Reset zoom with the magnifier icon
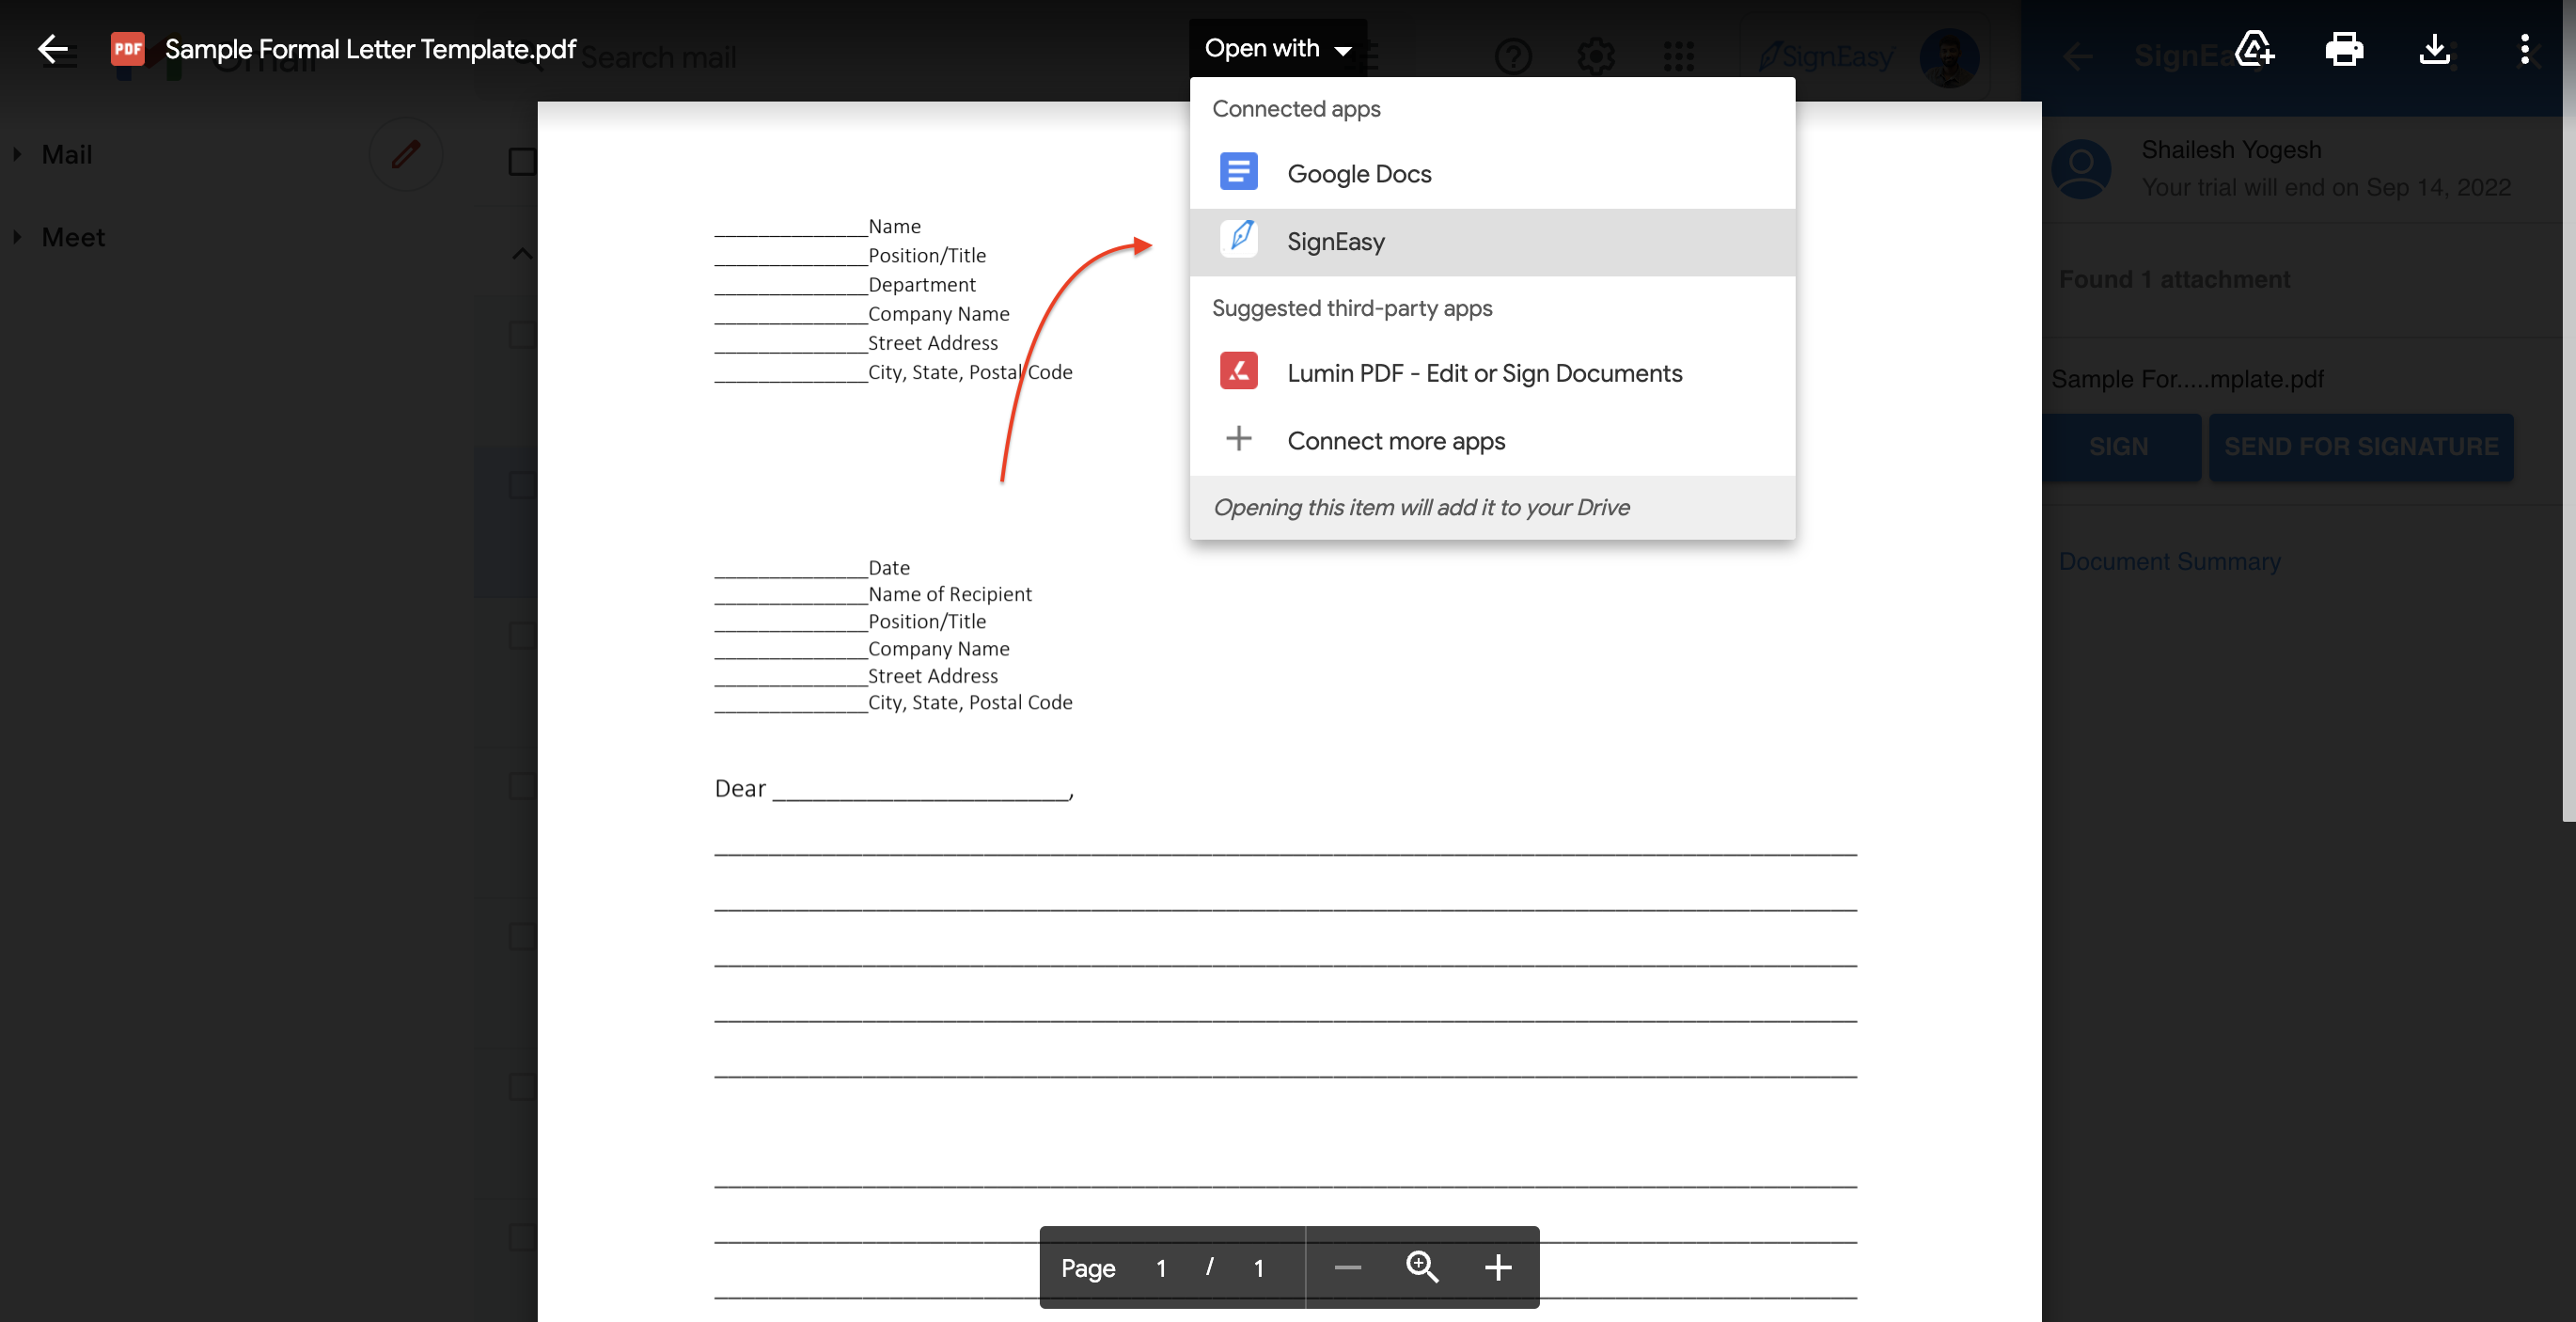The width and height of the screenshot is (2576, 1322). point(1422,1267)
